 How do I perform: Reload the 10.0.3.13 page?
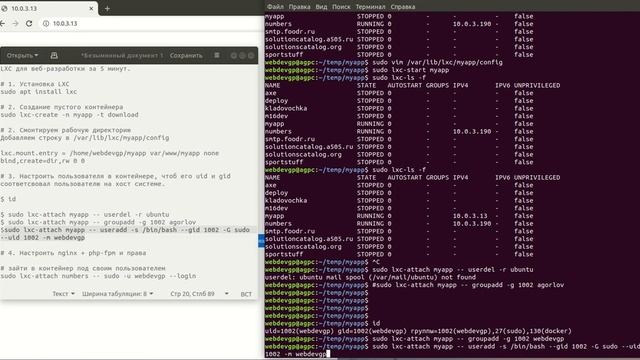click(x=29, y=23)
